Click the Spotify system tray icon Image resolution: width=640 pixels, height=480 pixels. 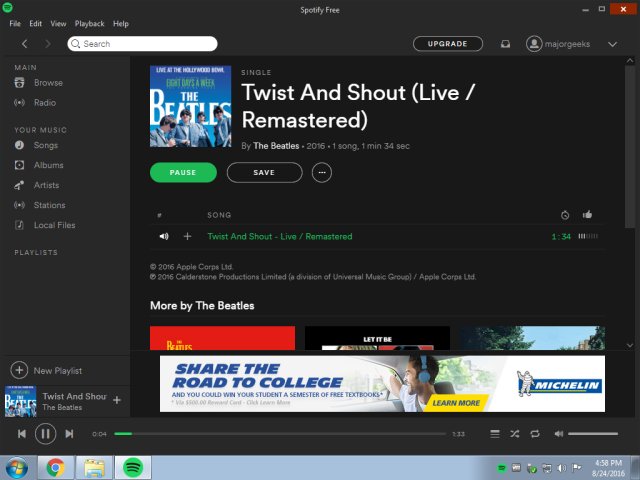(502, 468)
